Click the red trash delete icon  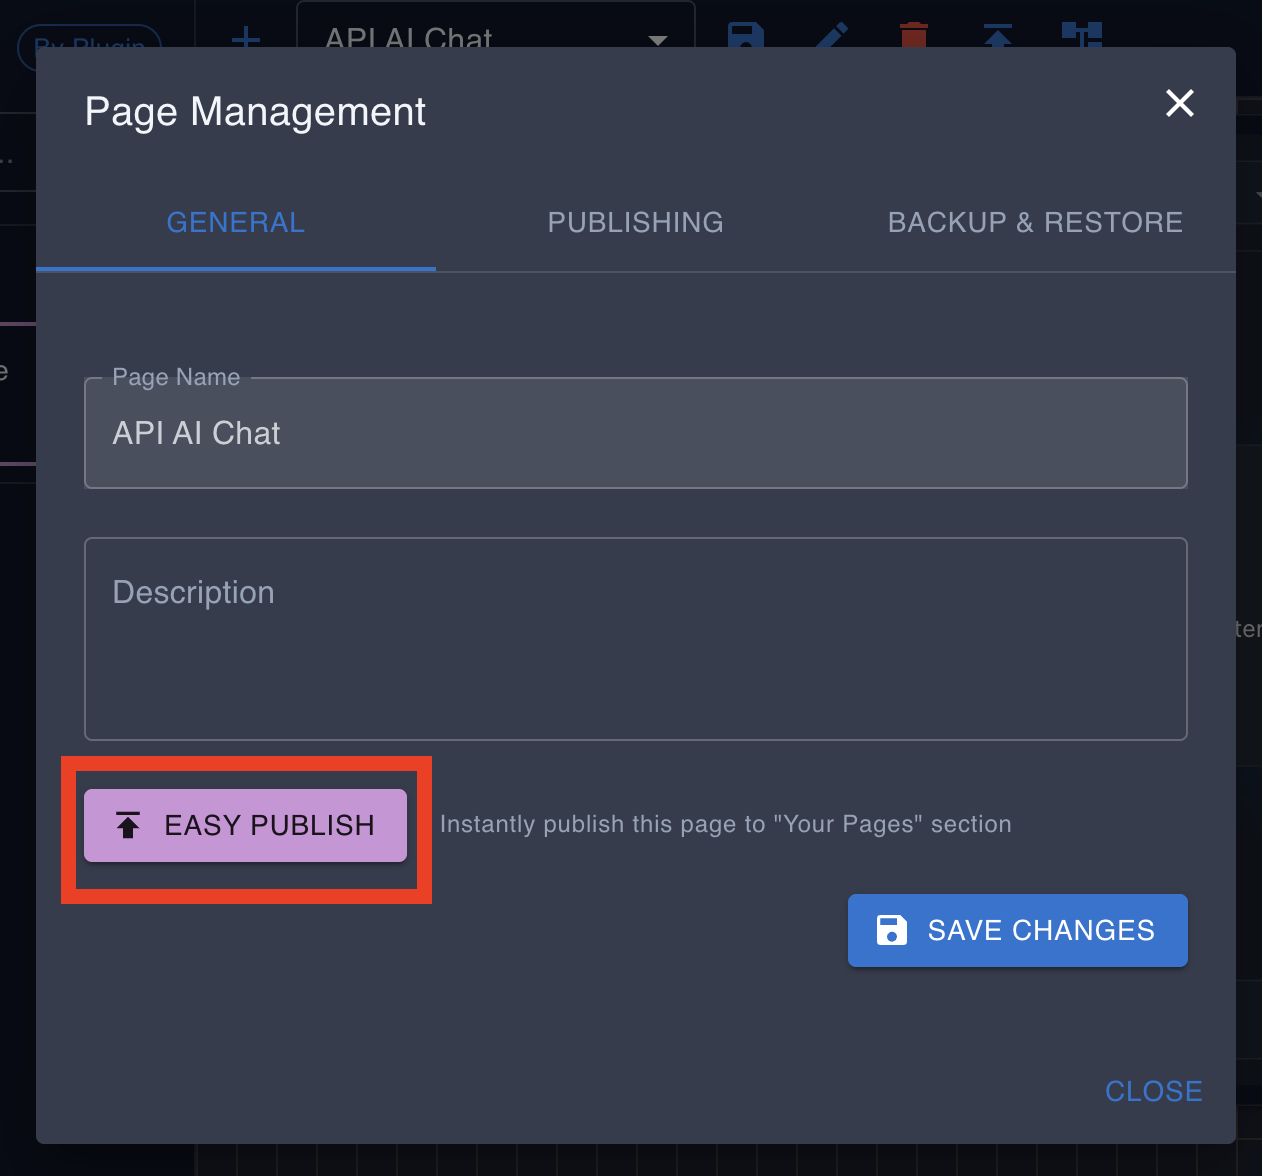point(913,37)
